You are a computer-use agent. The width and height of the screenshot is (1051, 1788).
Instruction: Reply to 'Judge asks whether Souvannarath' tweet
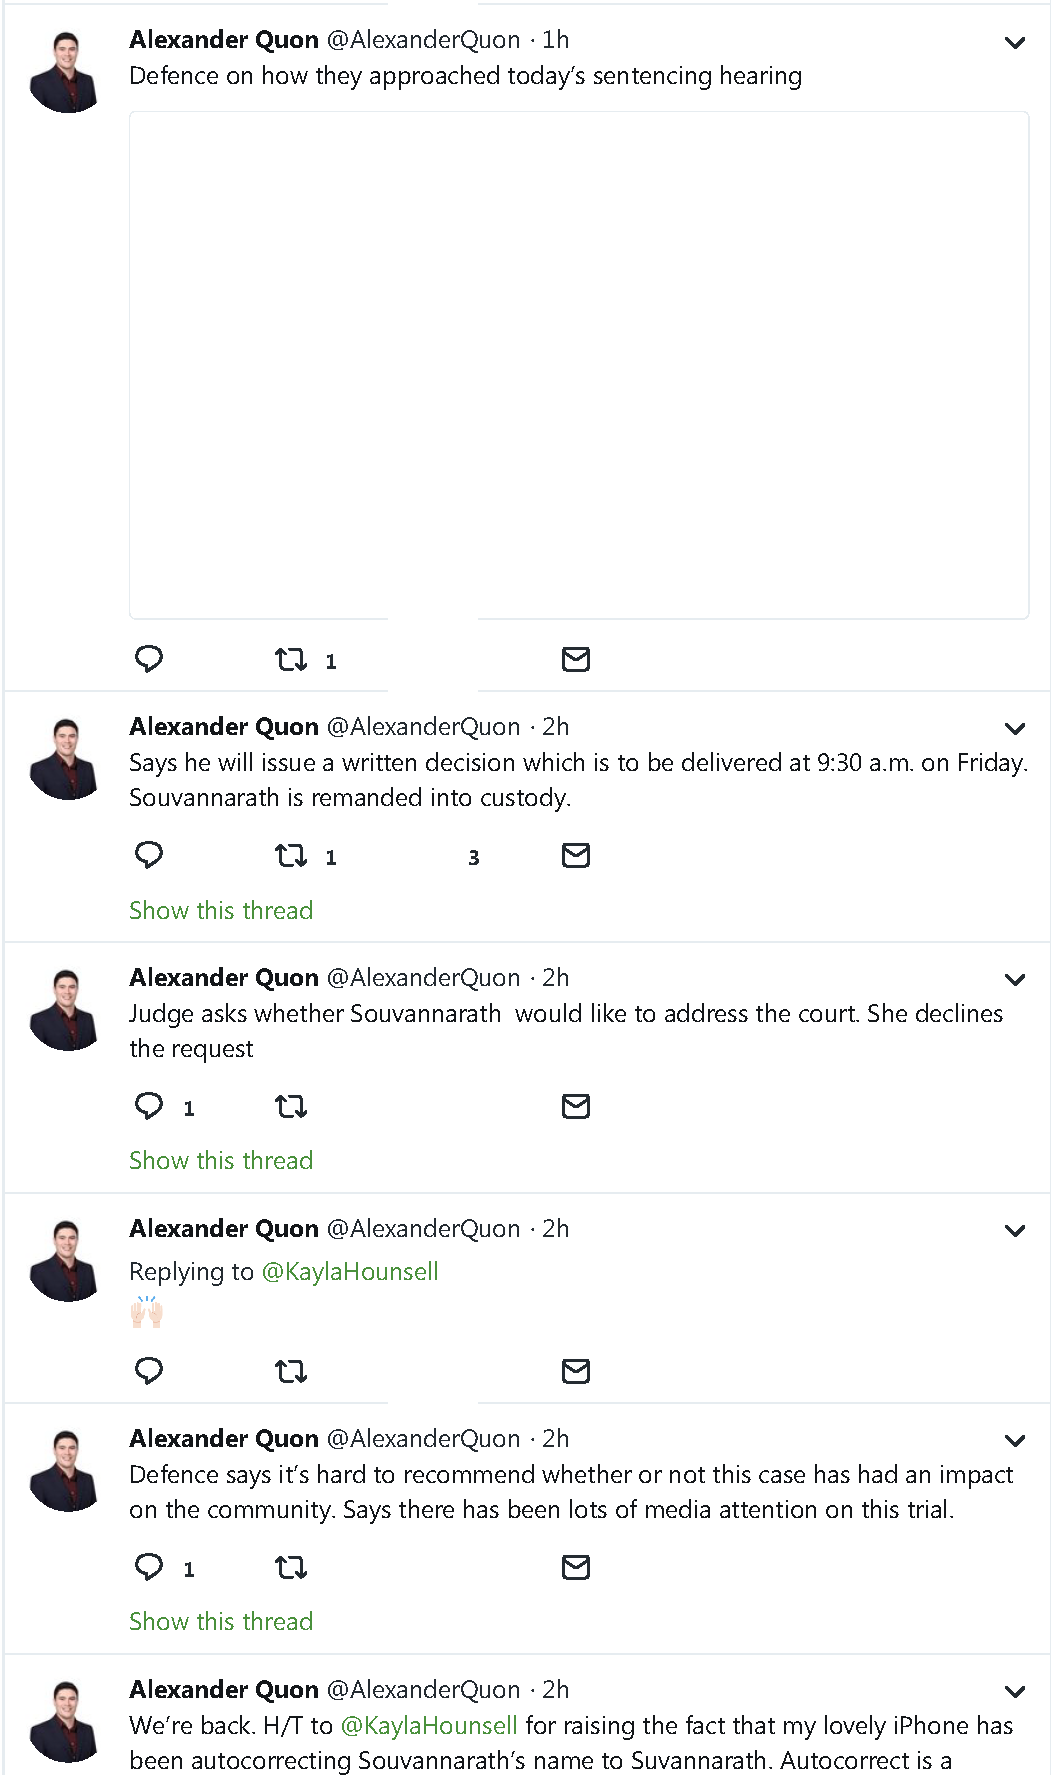(x=149, y=1105)
